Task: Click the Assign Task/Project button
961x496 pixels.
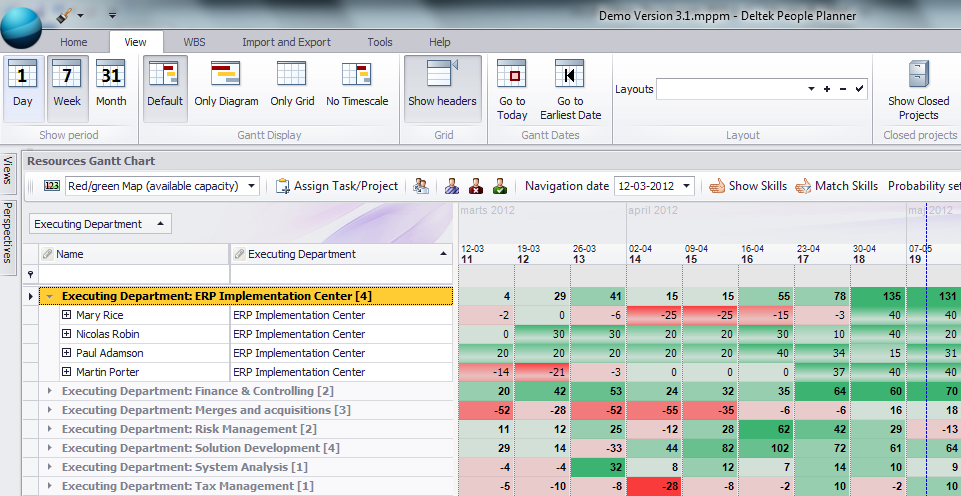Action: [336, 186]
